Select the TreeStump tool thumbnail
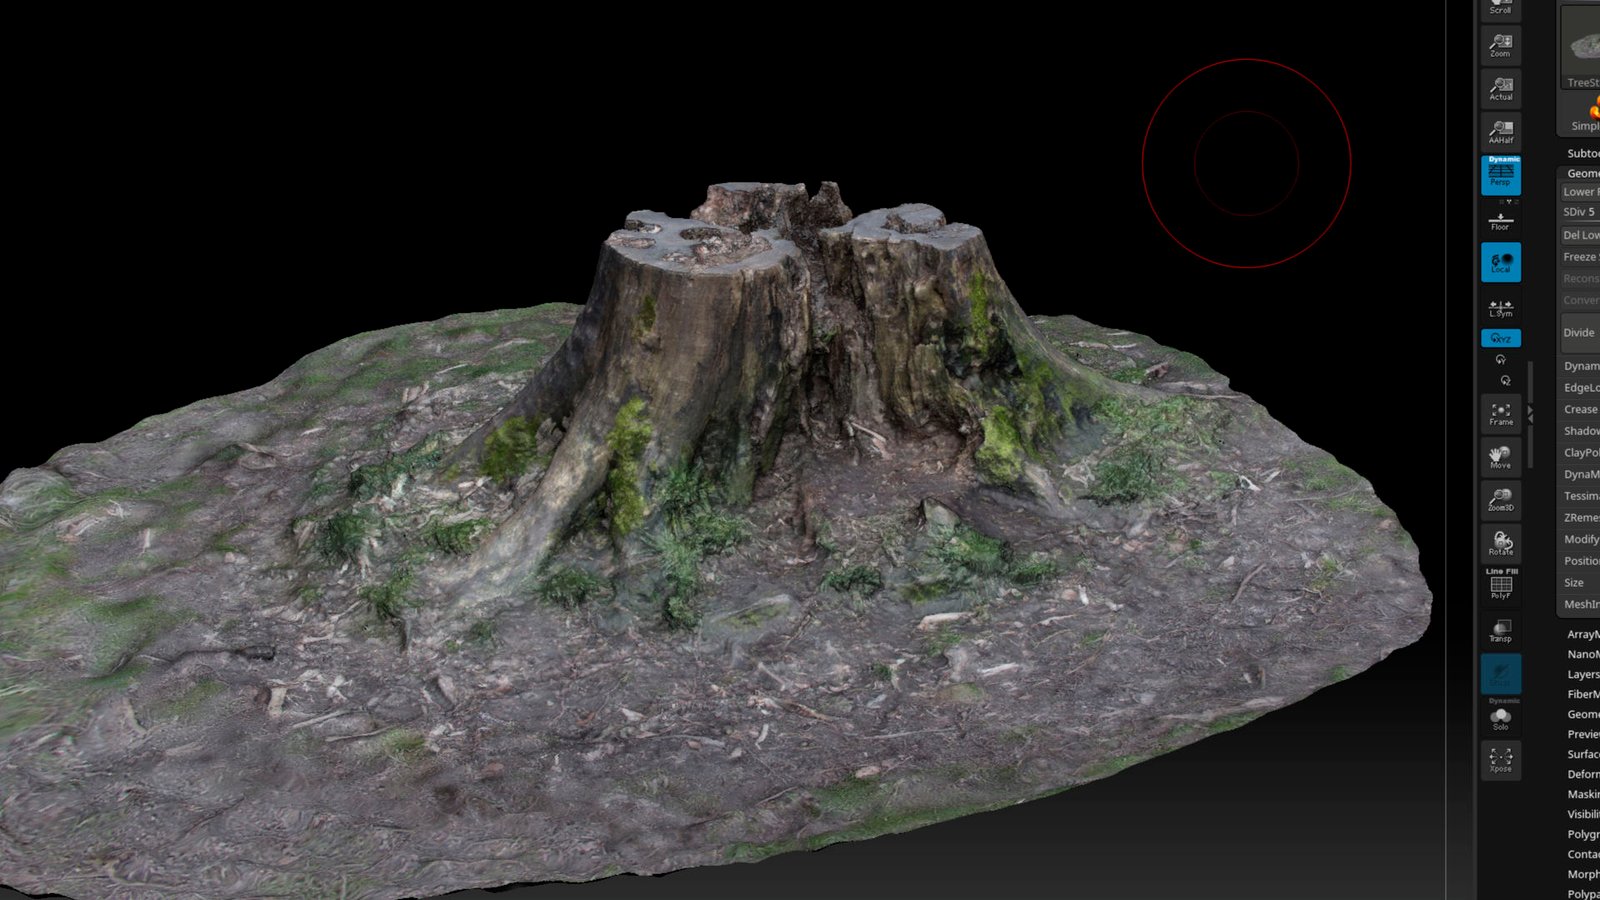The image size is (1600, 900). point(1582,47)
